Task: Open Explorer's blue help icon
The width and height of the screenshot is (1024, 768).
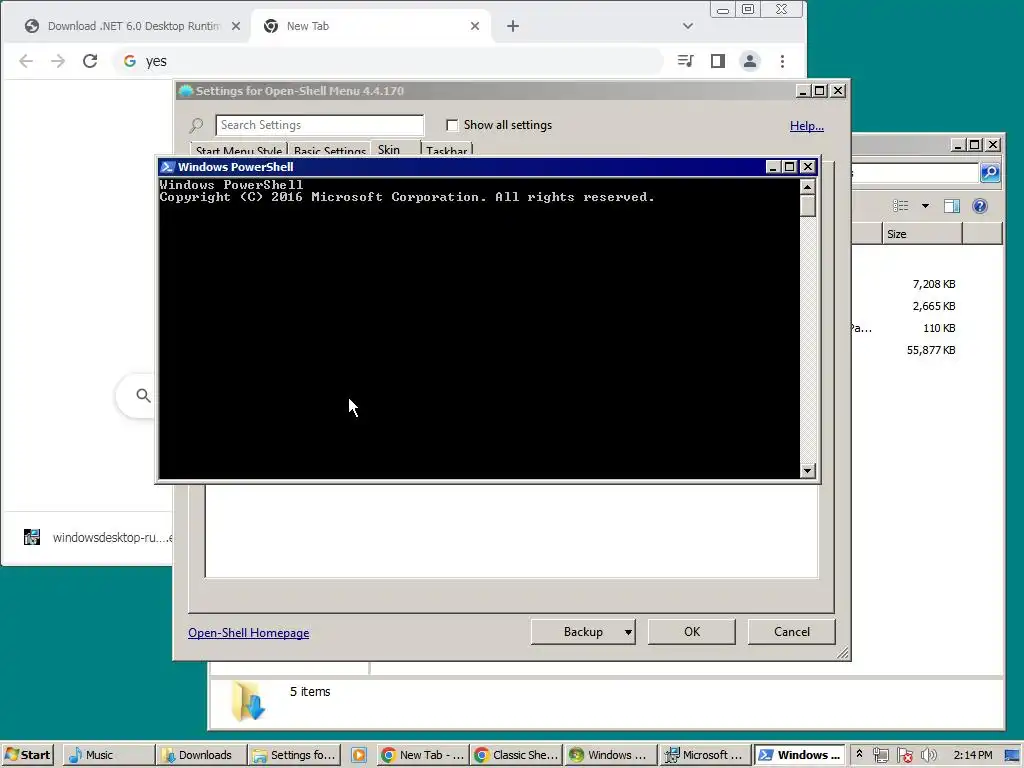Action: [980, 206]
